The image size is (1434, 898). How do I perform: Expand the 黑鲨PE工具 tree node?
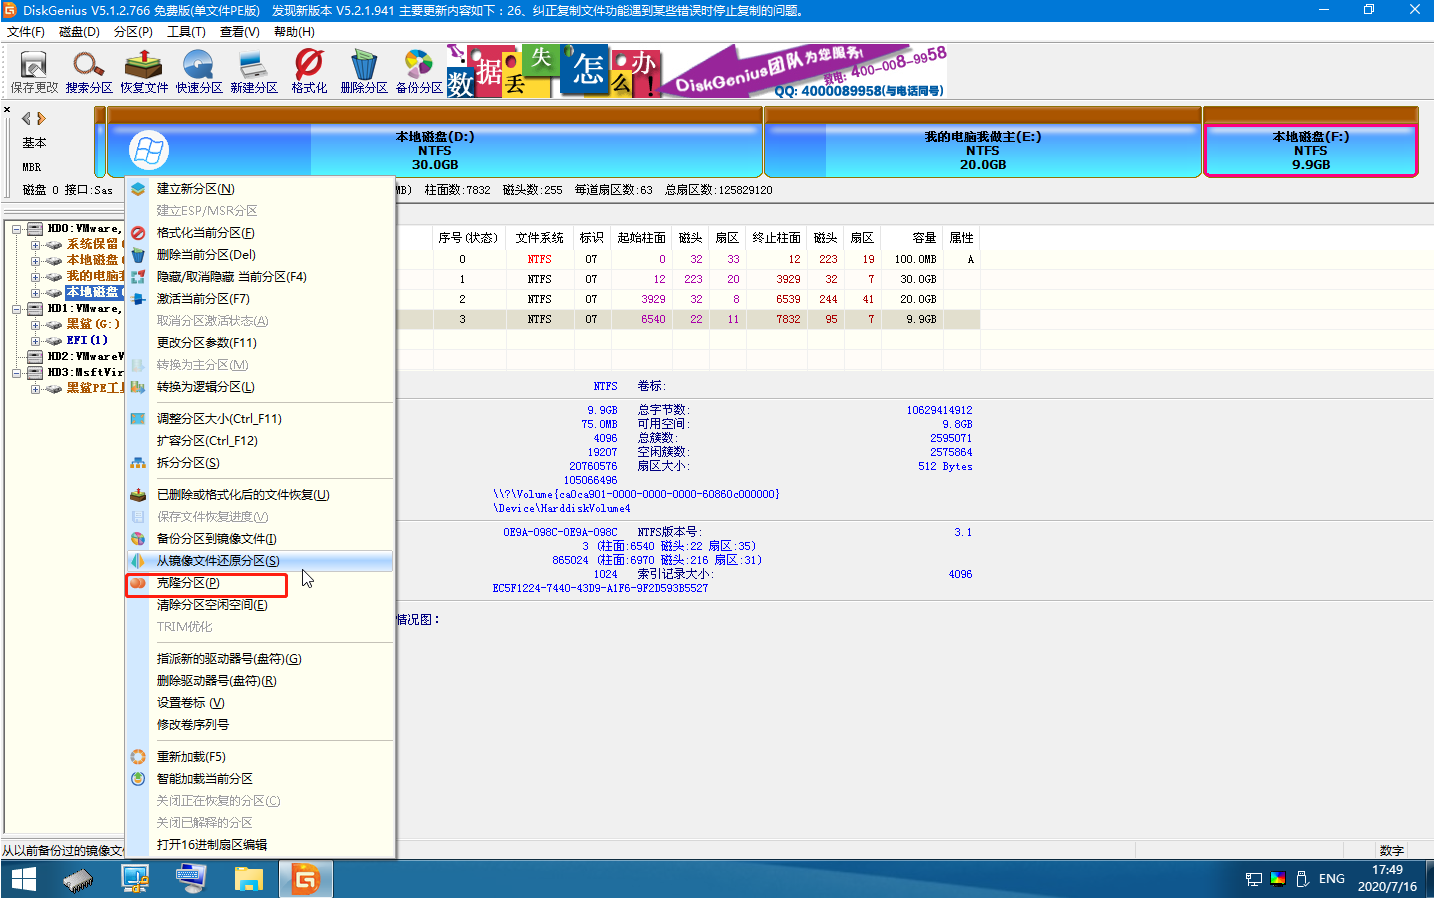click(35, 389)
